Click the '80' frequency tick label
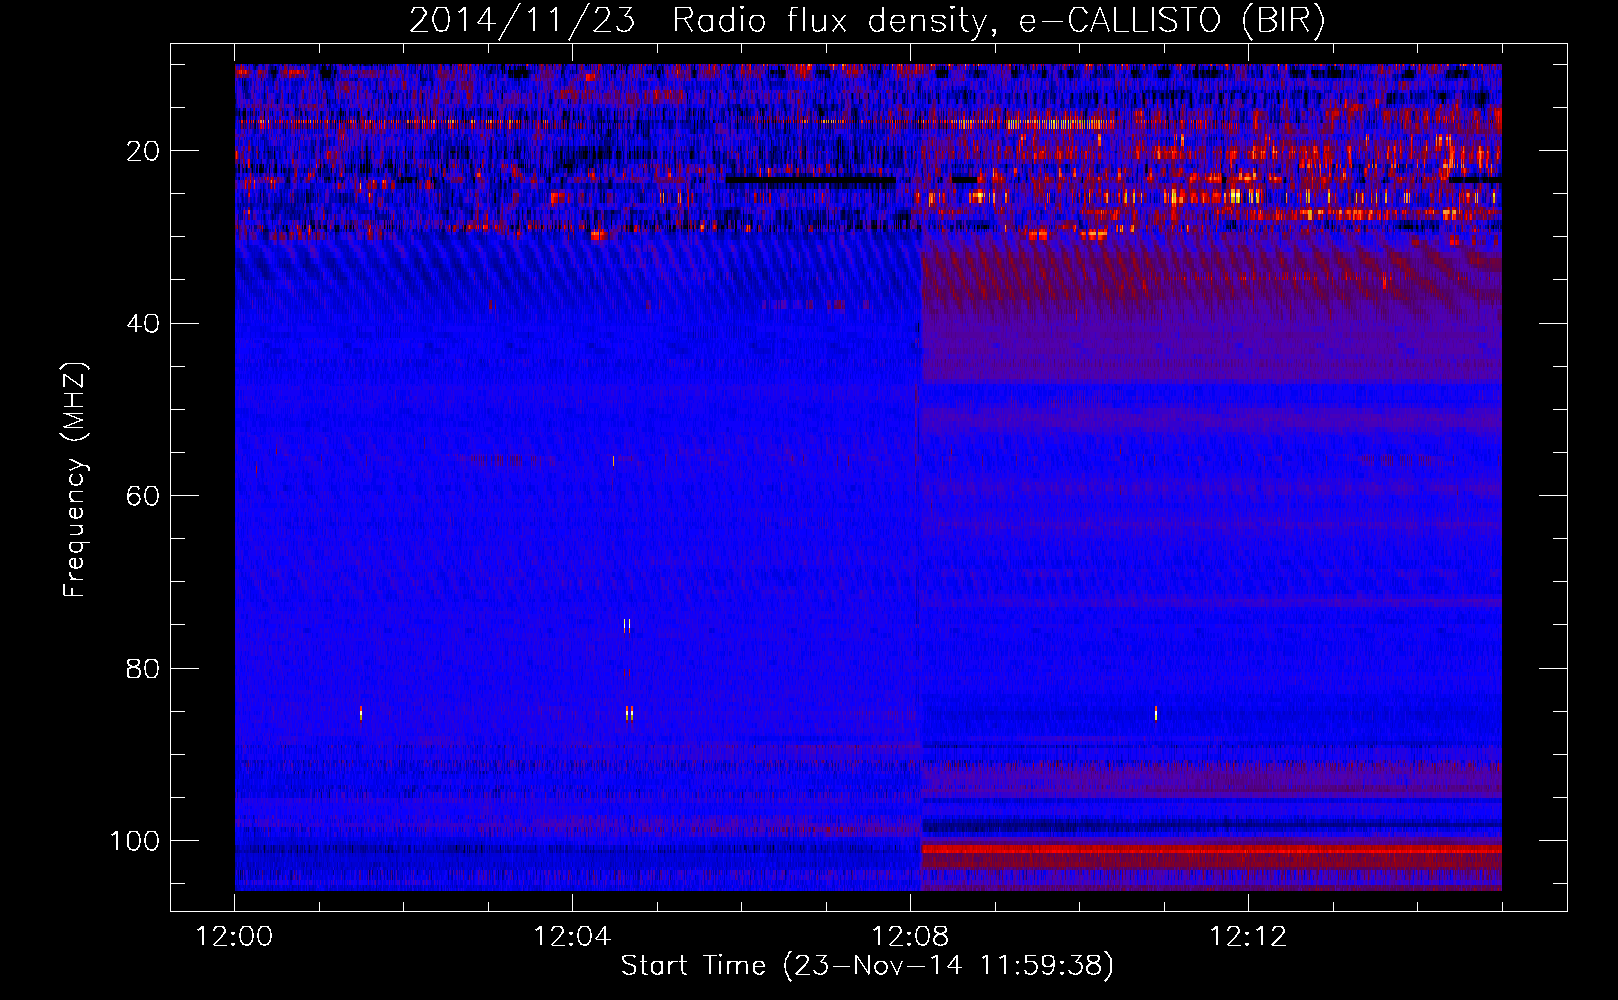The width and height of the screenshot is (1618, 1000). point(144,668)
